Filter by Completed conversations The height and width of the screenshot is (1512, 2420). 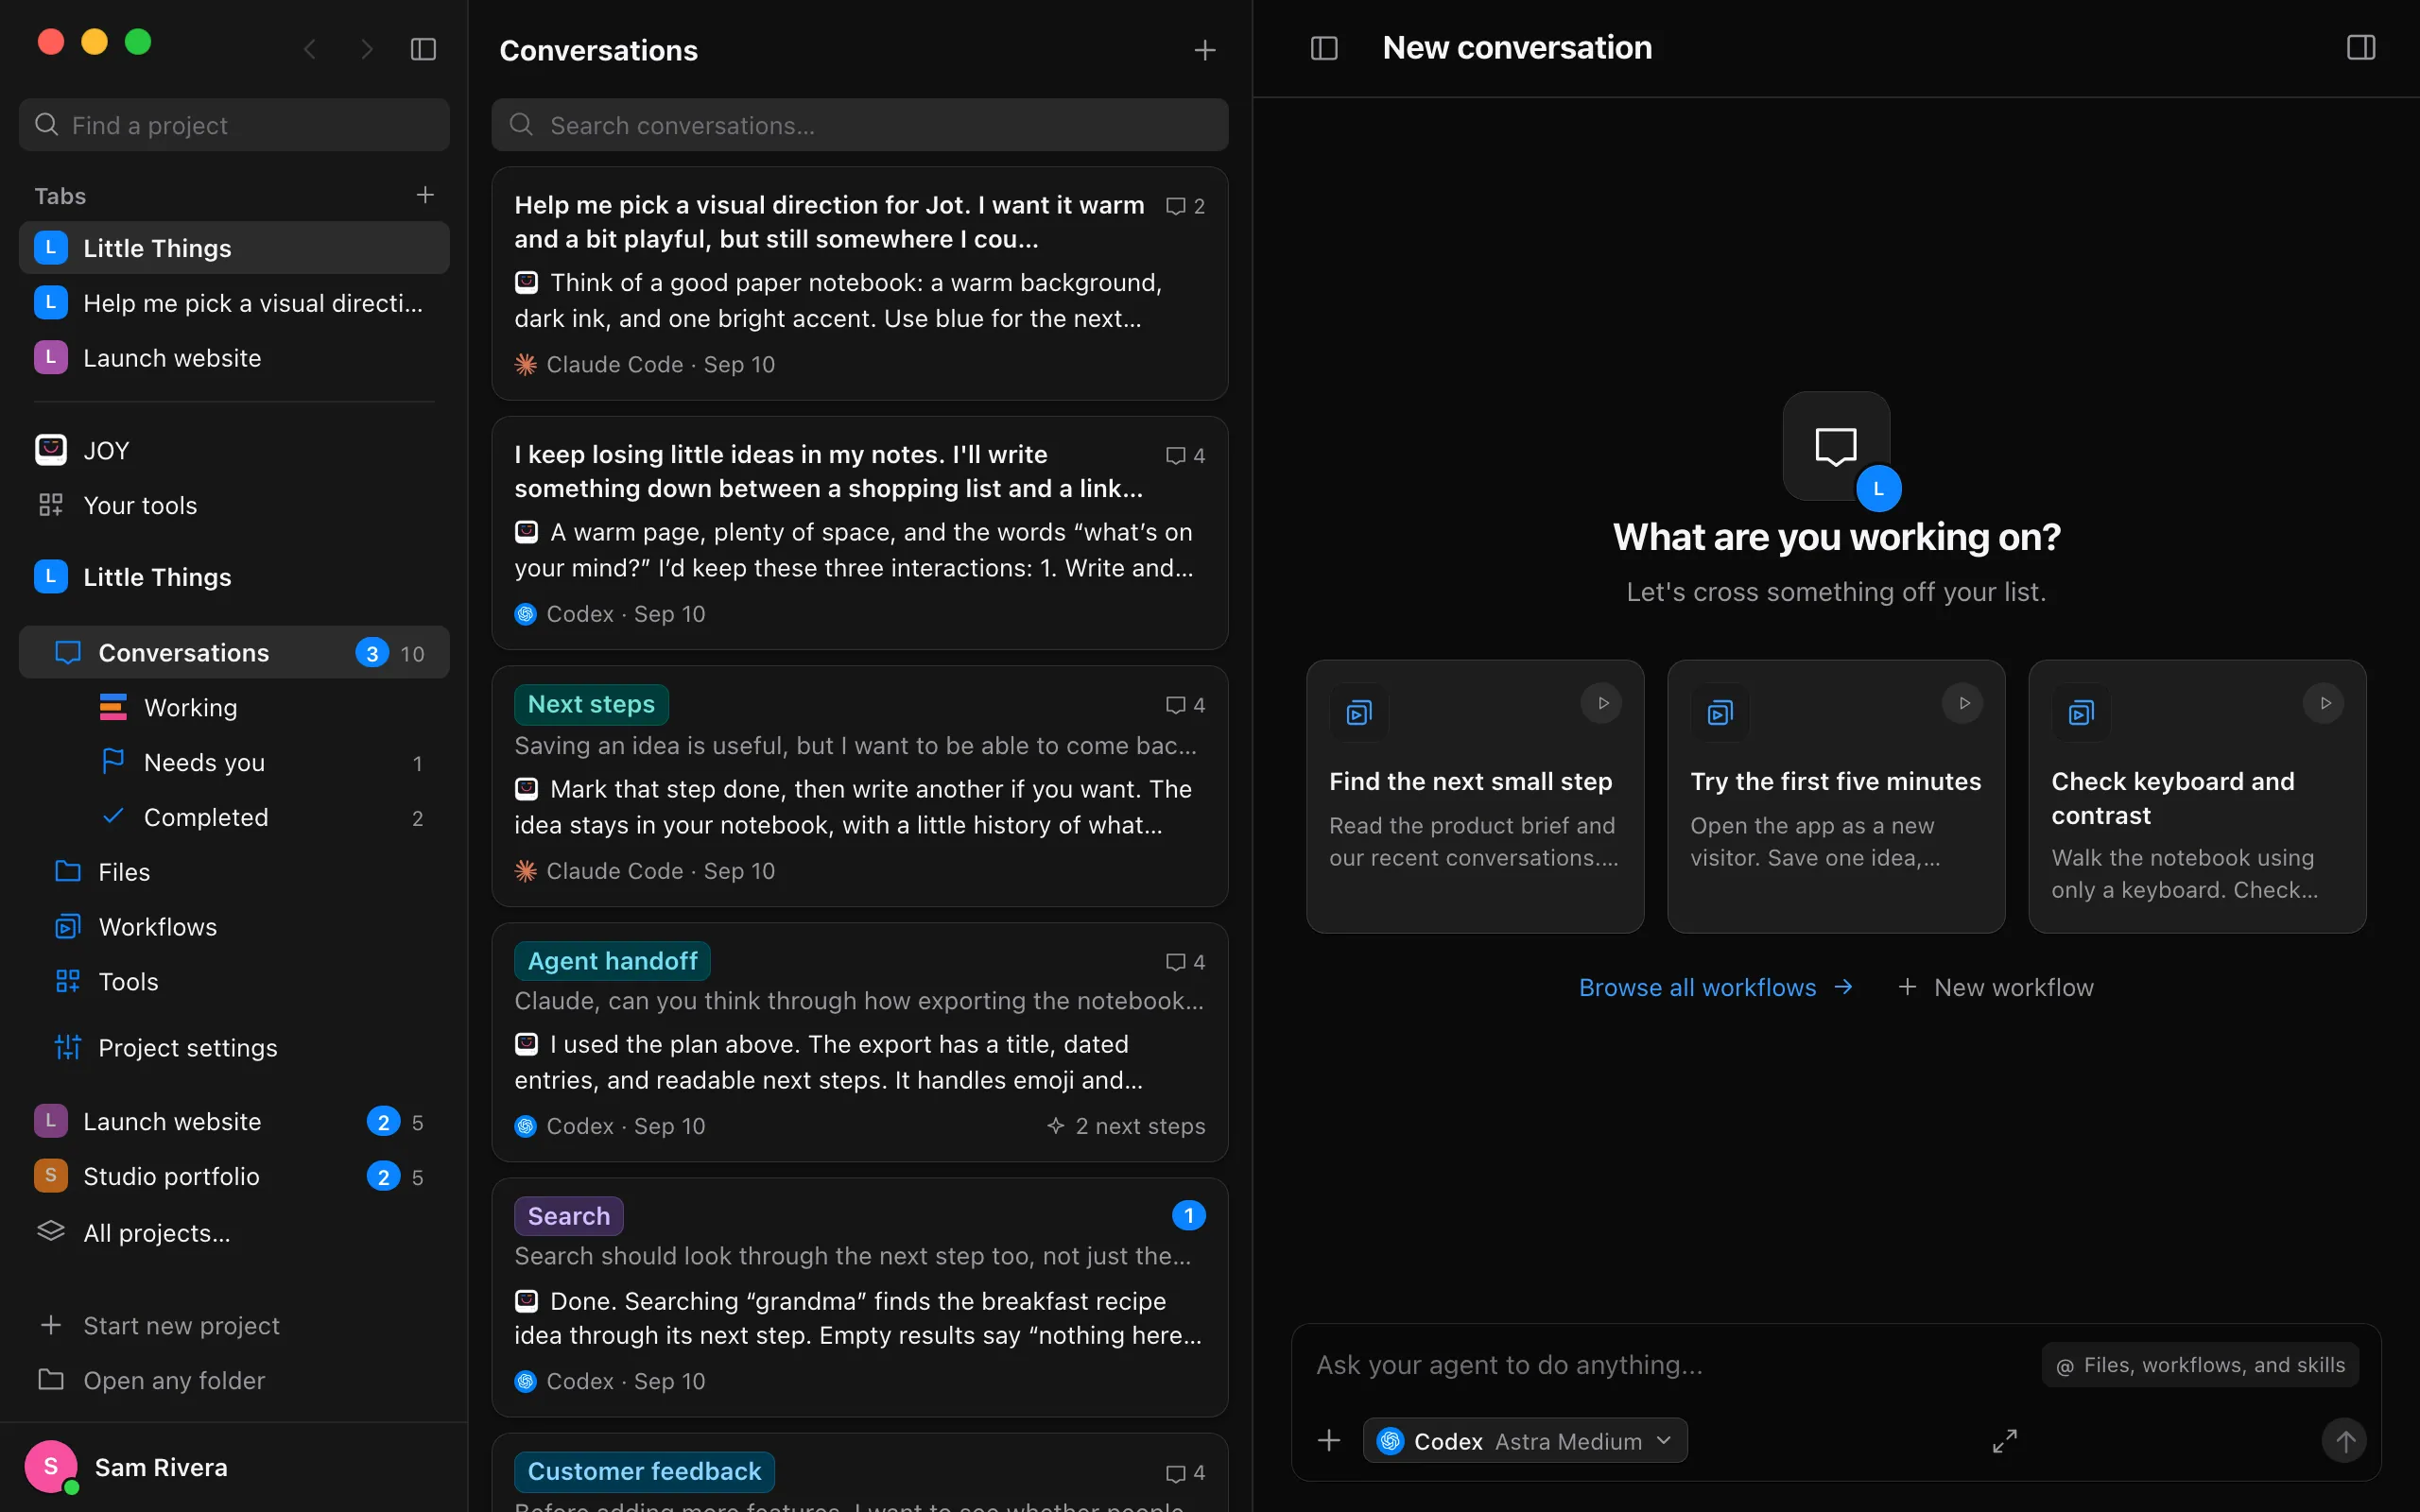click(234, 818)
